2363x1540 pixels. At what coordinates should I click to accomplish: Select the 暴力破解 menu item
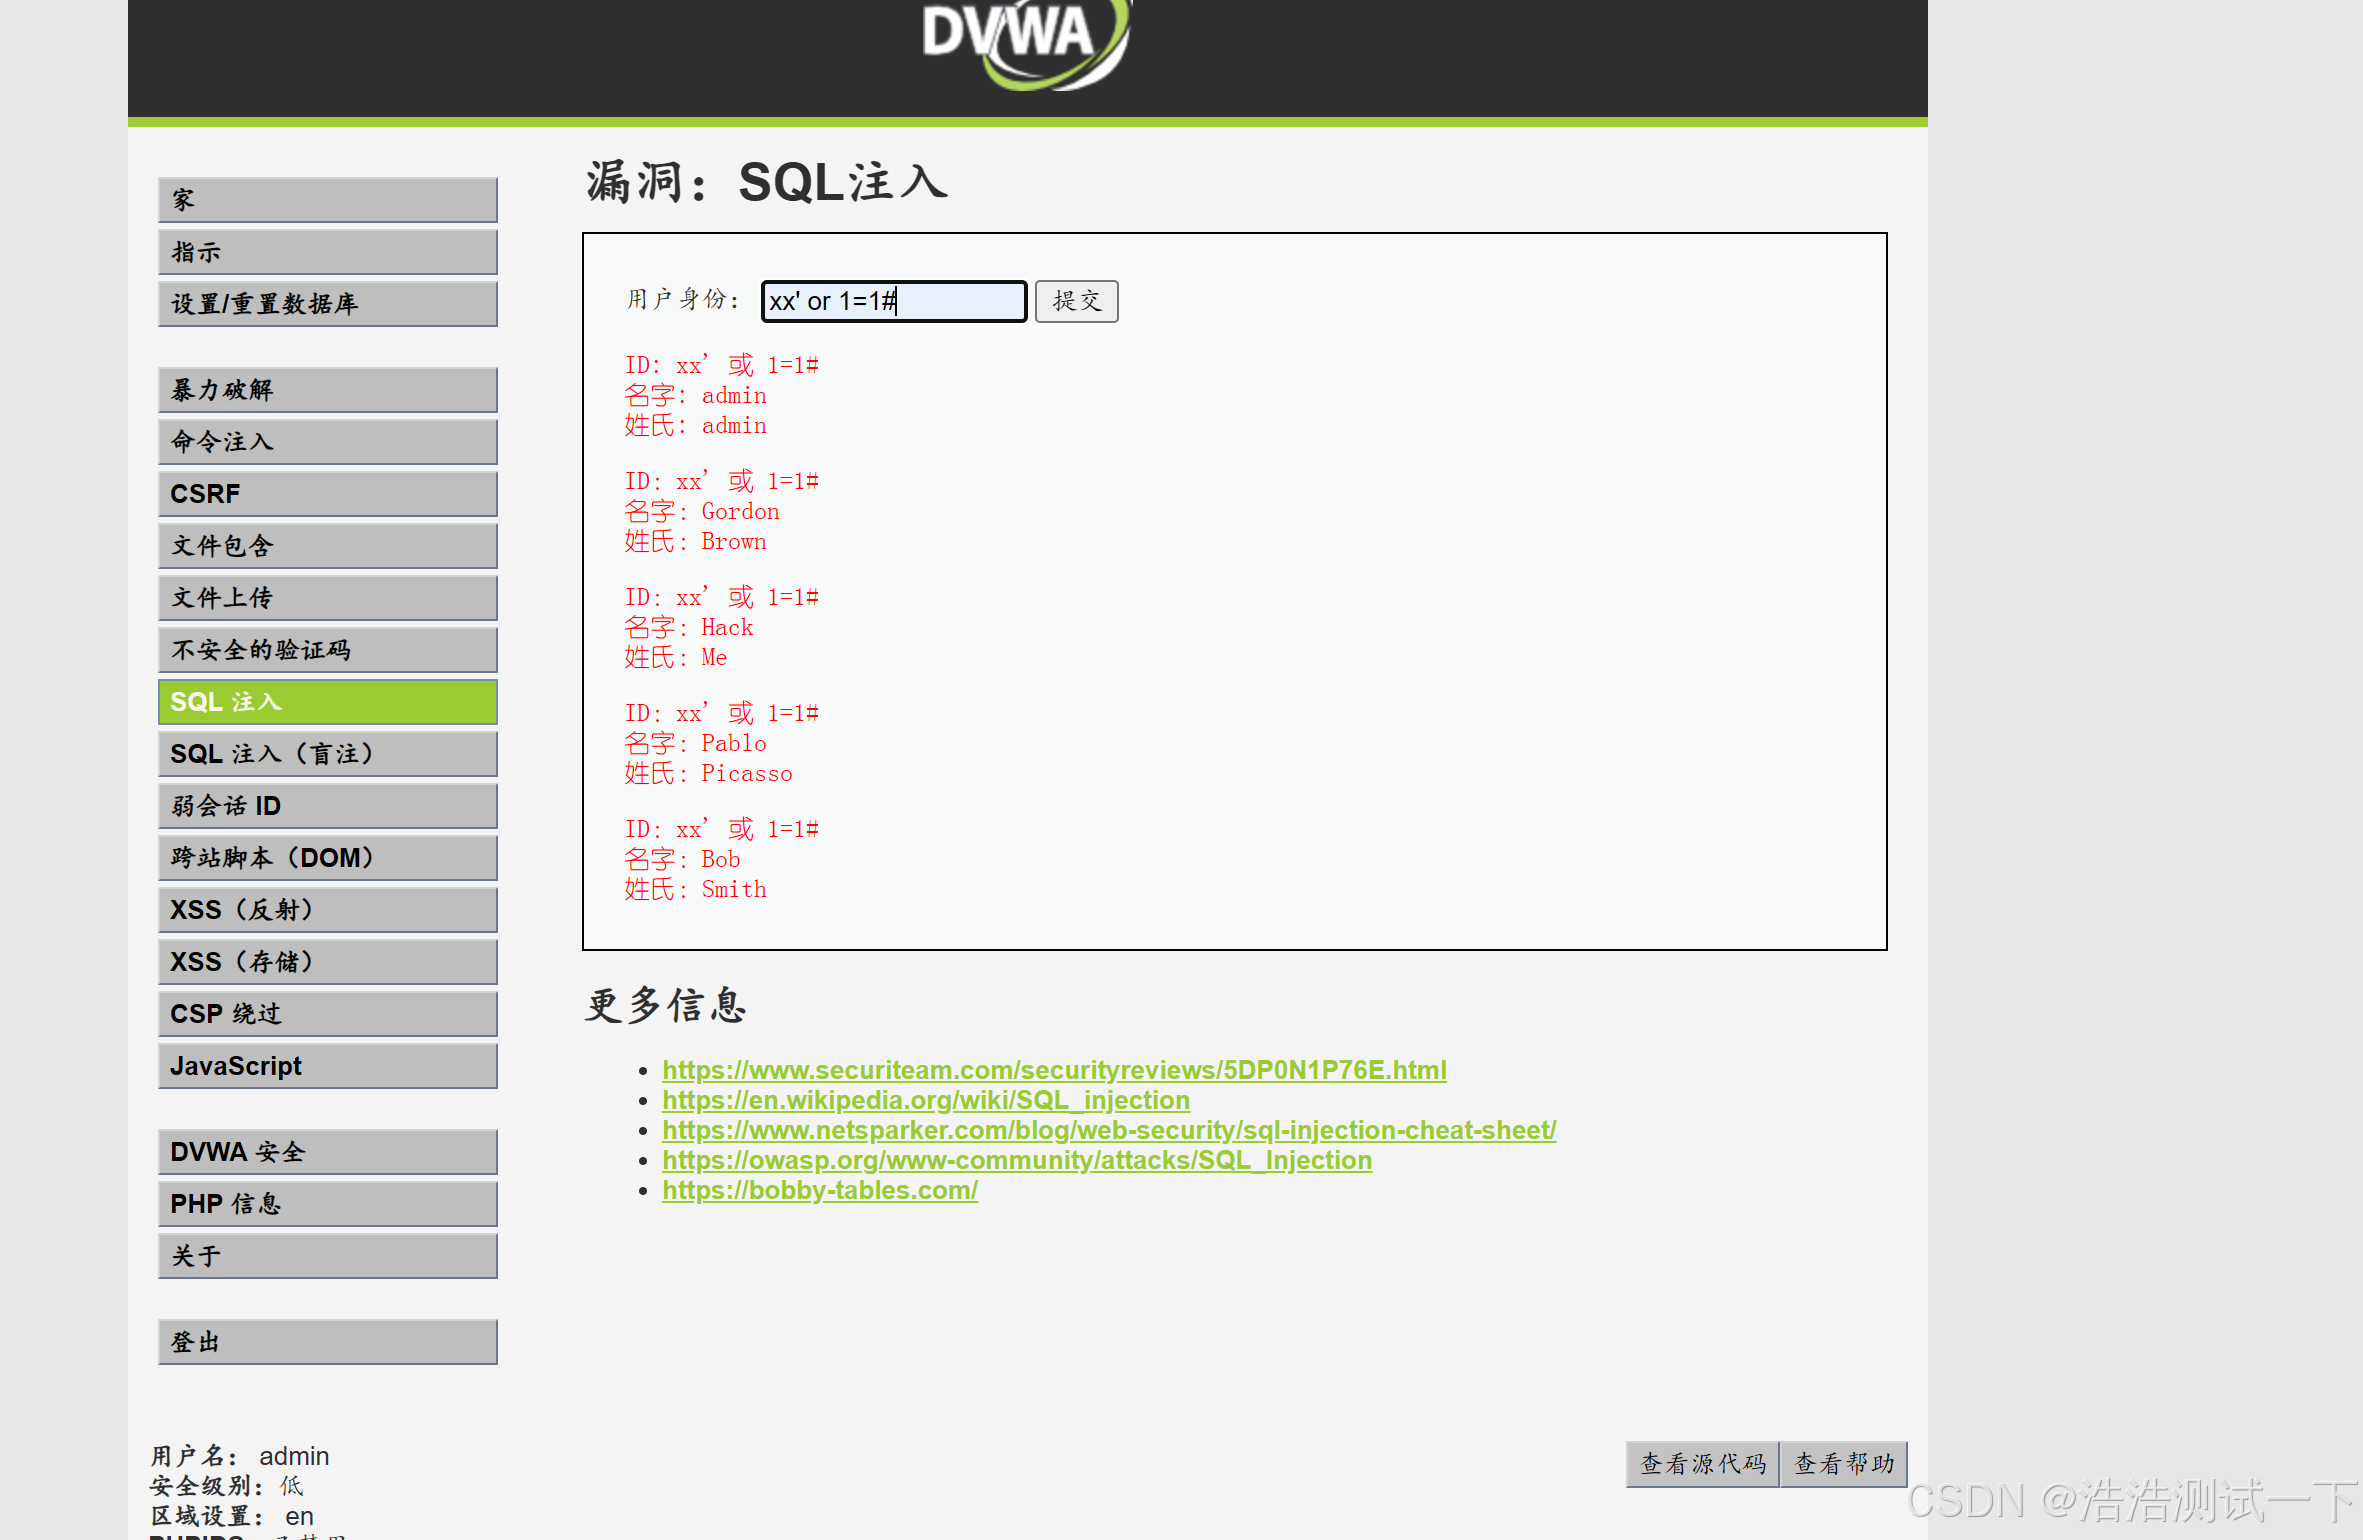click(327, 390)
